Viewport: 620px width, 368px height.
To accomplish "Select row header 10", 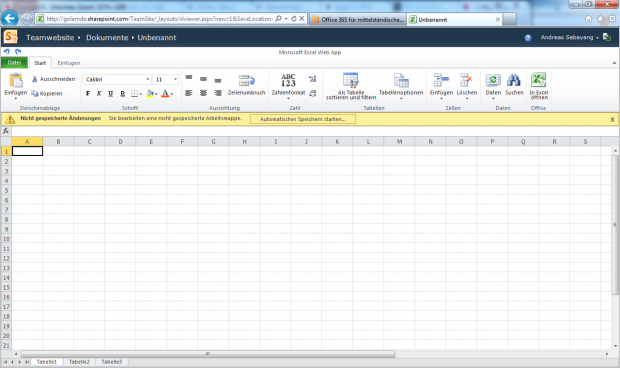I will [6, 239].
